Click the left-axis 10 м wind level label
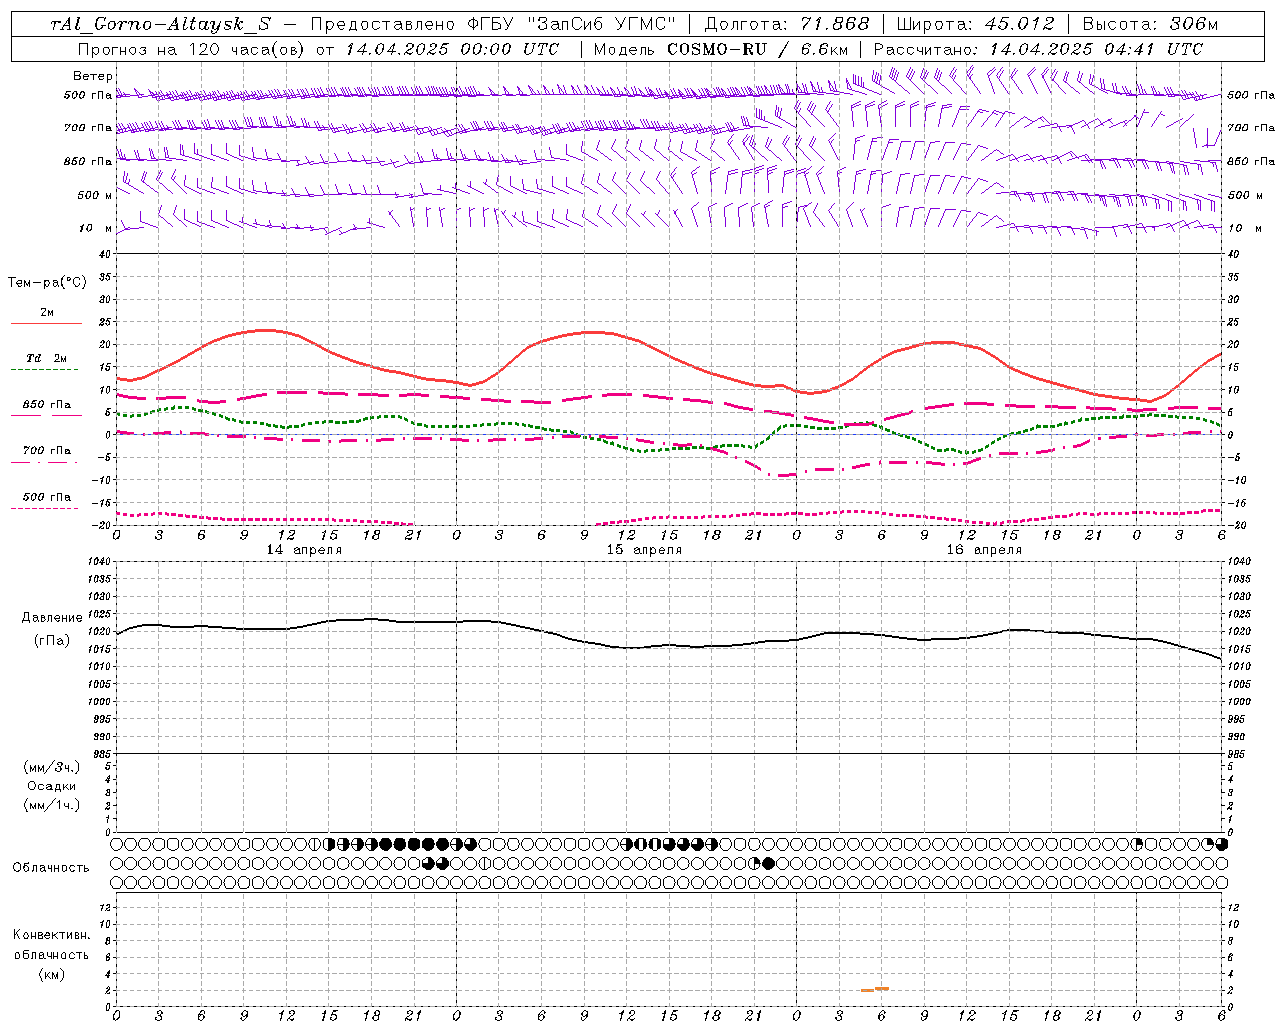 point(95,228)
